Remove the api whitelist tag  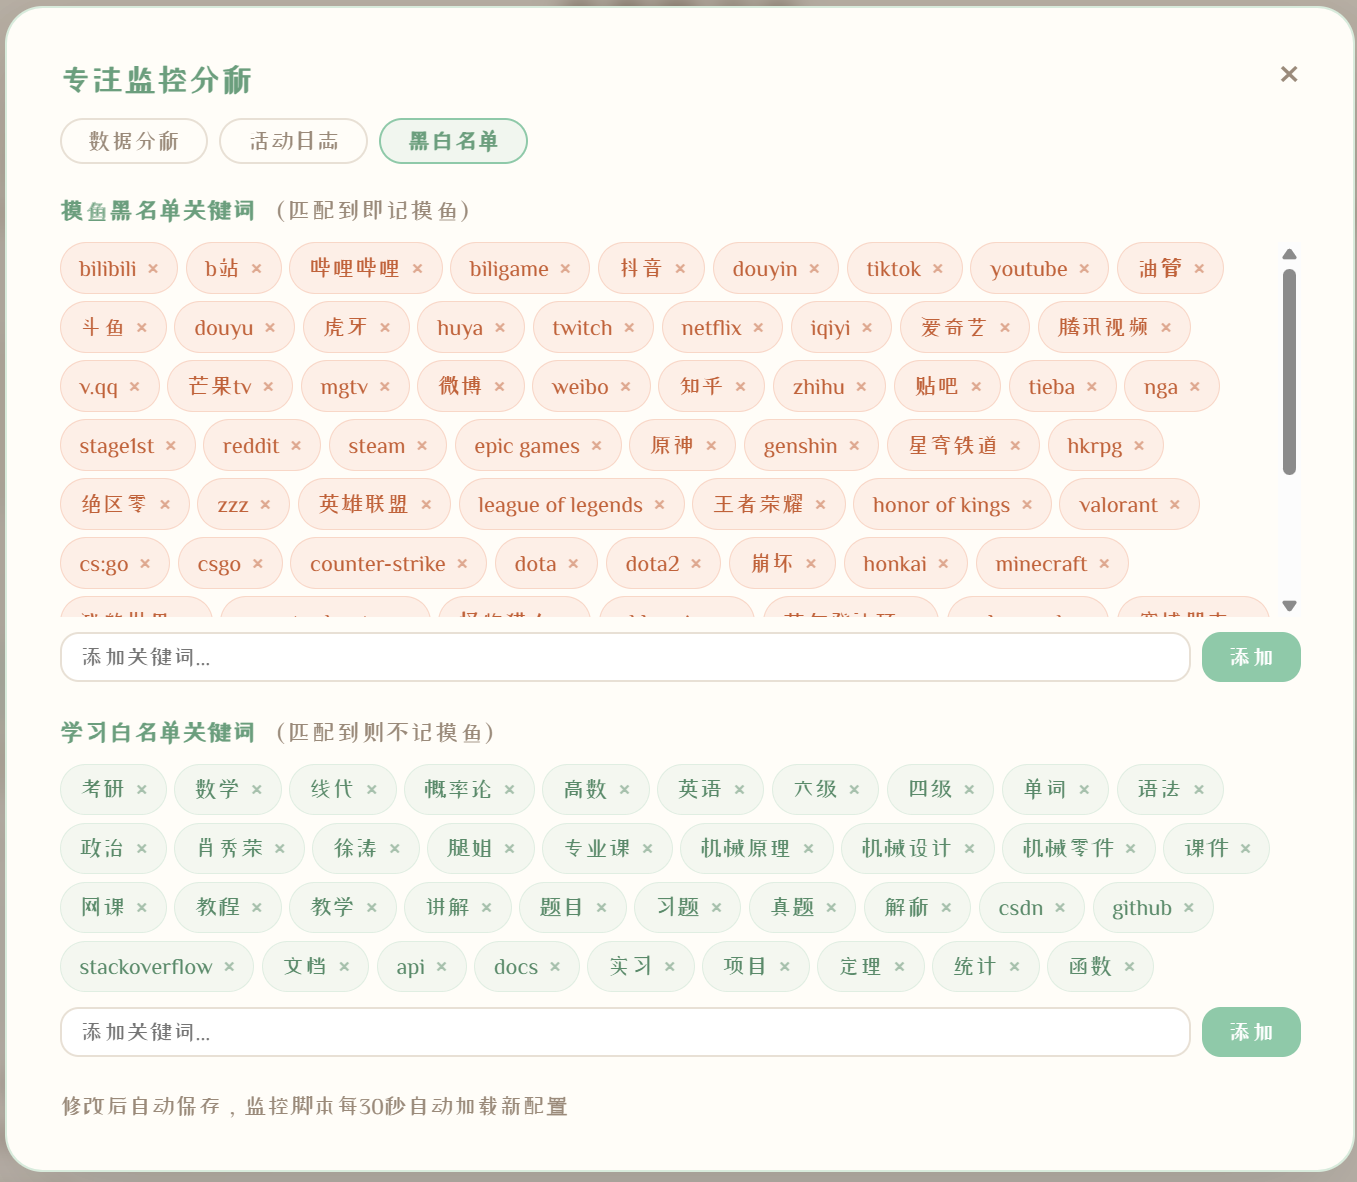[x=441, y=967]
